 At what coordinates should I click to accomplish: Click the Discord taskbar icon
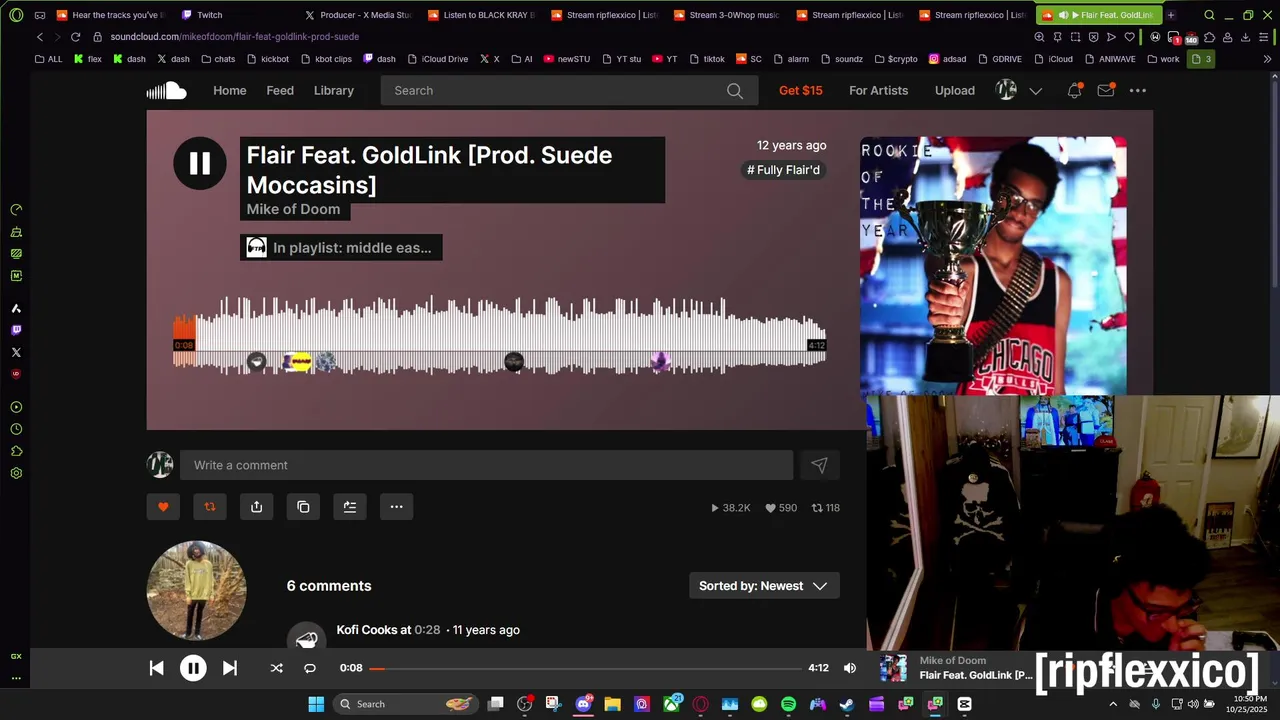583,704
